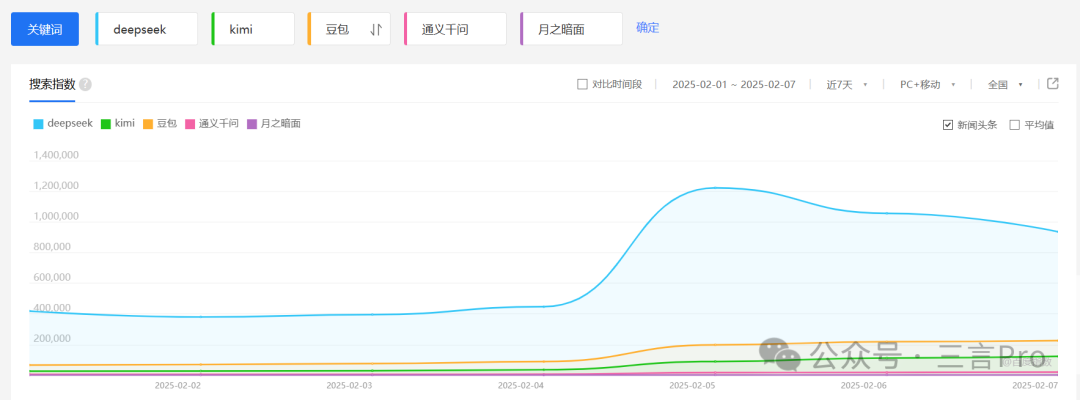
Task: Toggle the deepseek legend marker
Action: pyautogui.click(x=39, y=124)
